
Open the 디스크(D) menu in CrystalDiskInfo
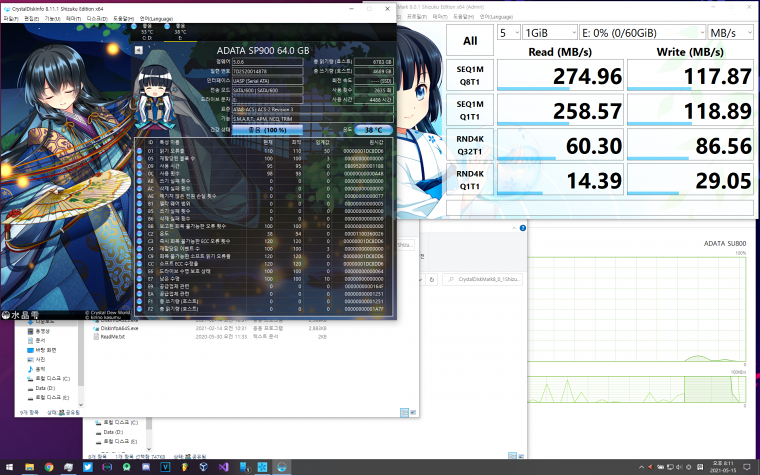(97, 18)
